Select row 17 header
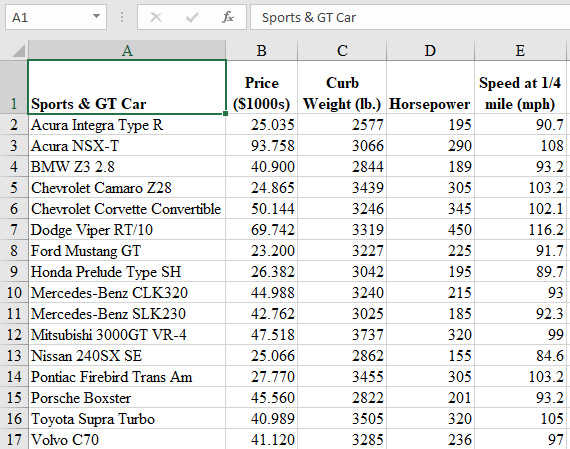The image size is (570, 449). pyautogui.click(x=14, y=439)
